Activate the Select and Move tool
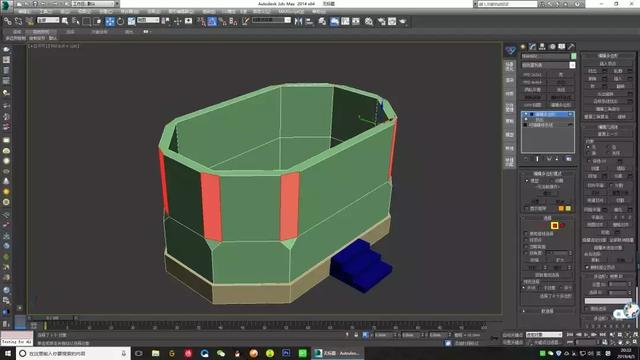This screenshot has height=360, width=640. click(110, 21)
